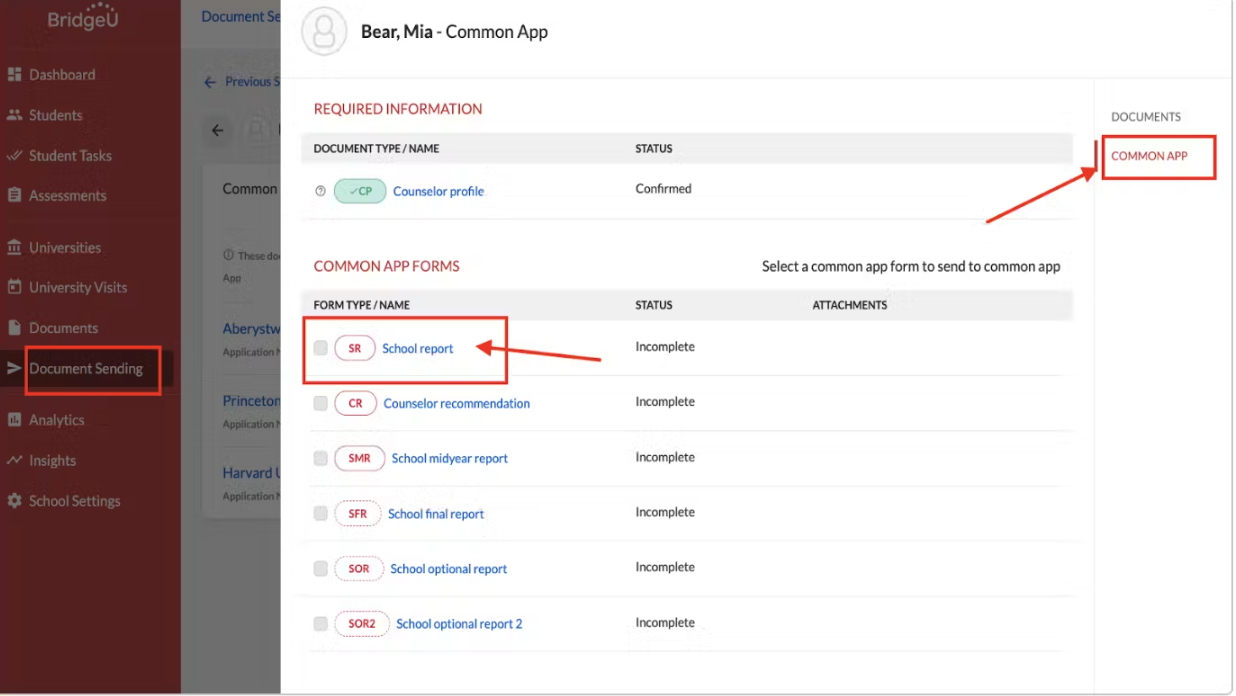Image resolution: width=1236 pixels, height=696 pixels.
Task: Click School final report's Incomplete status
Action: click(x=665, y=512)
